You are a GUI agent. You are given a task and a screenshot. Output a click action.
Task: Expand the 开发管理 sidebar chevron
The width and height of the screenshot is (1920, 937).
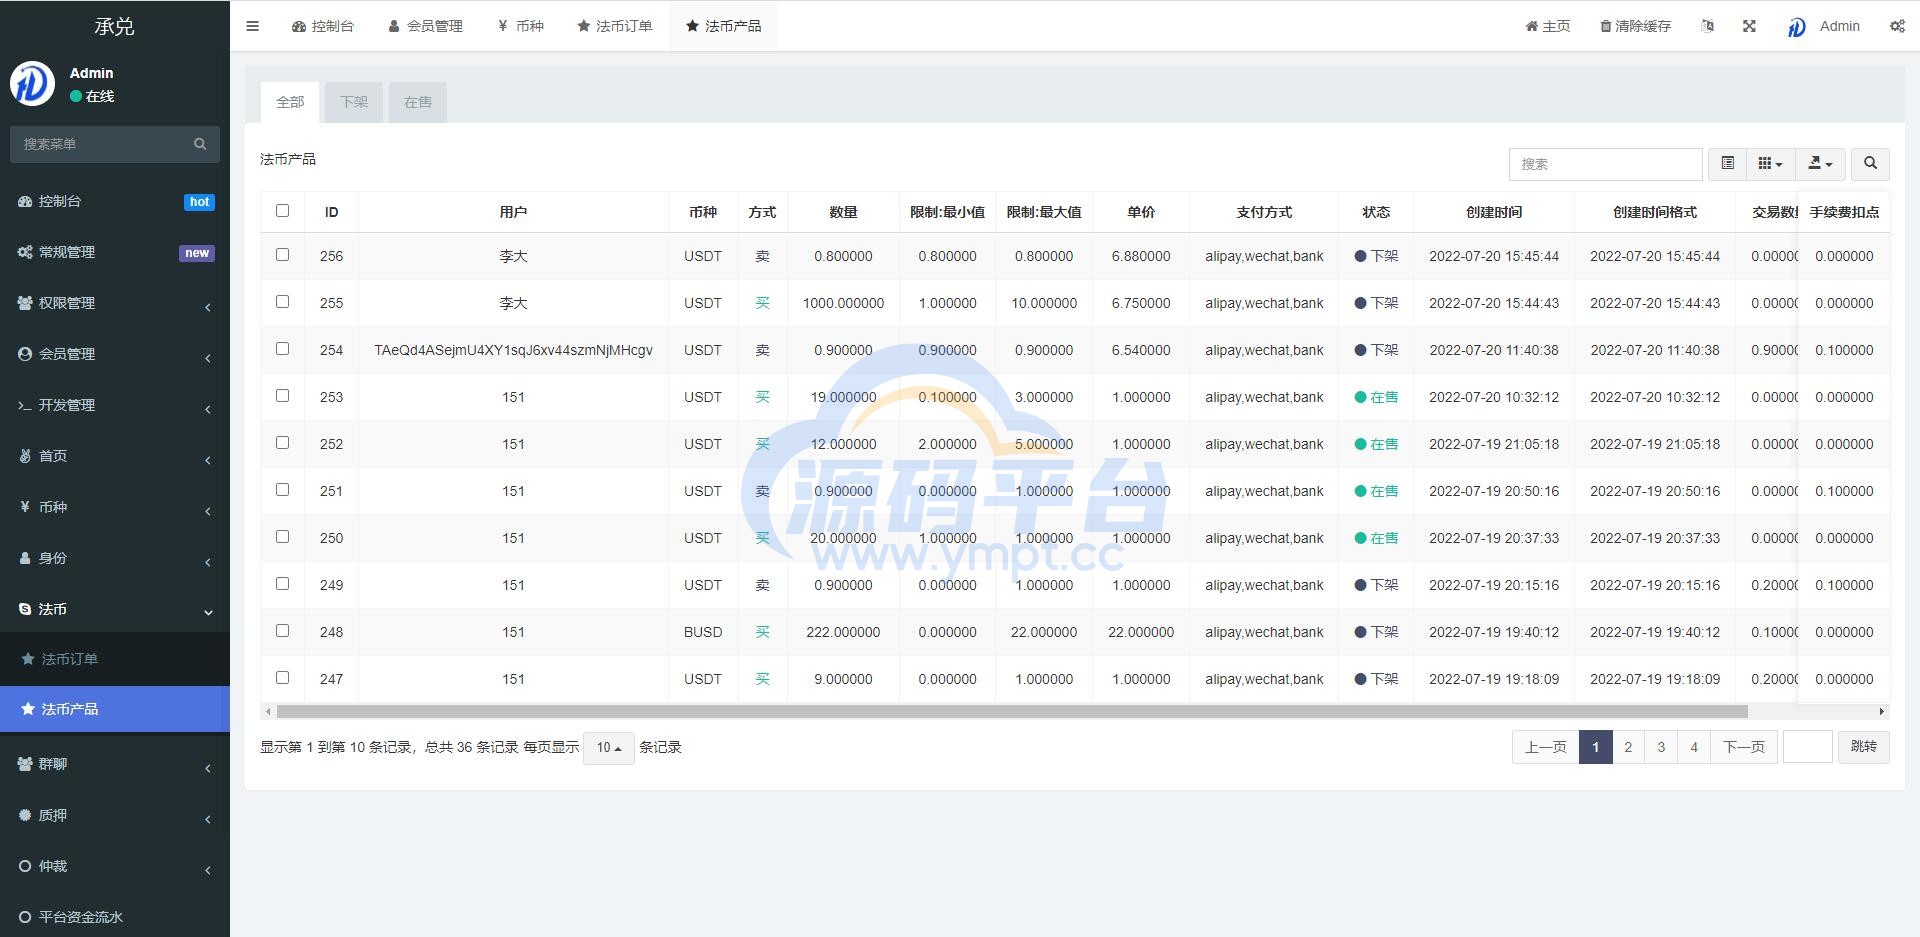point(208,409)
